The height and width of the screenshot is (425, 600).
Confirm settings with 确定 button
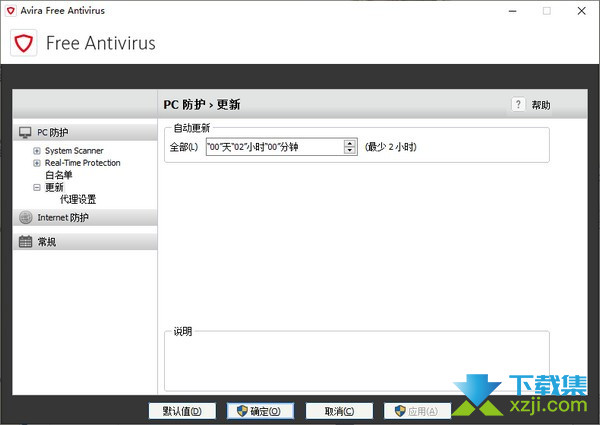260,410
